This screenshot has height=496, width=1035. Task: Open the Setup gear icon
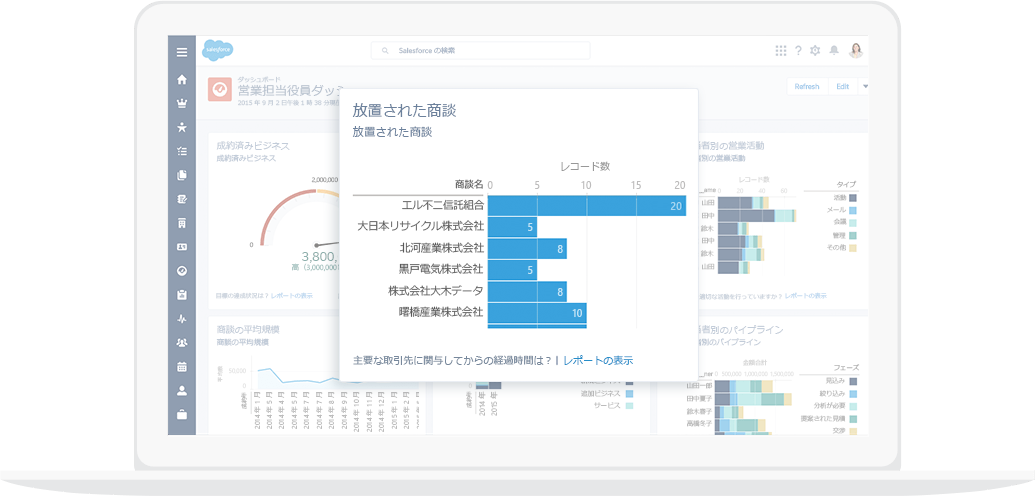[815, 51]
